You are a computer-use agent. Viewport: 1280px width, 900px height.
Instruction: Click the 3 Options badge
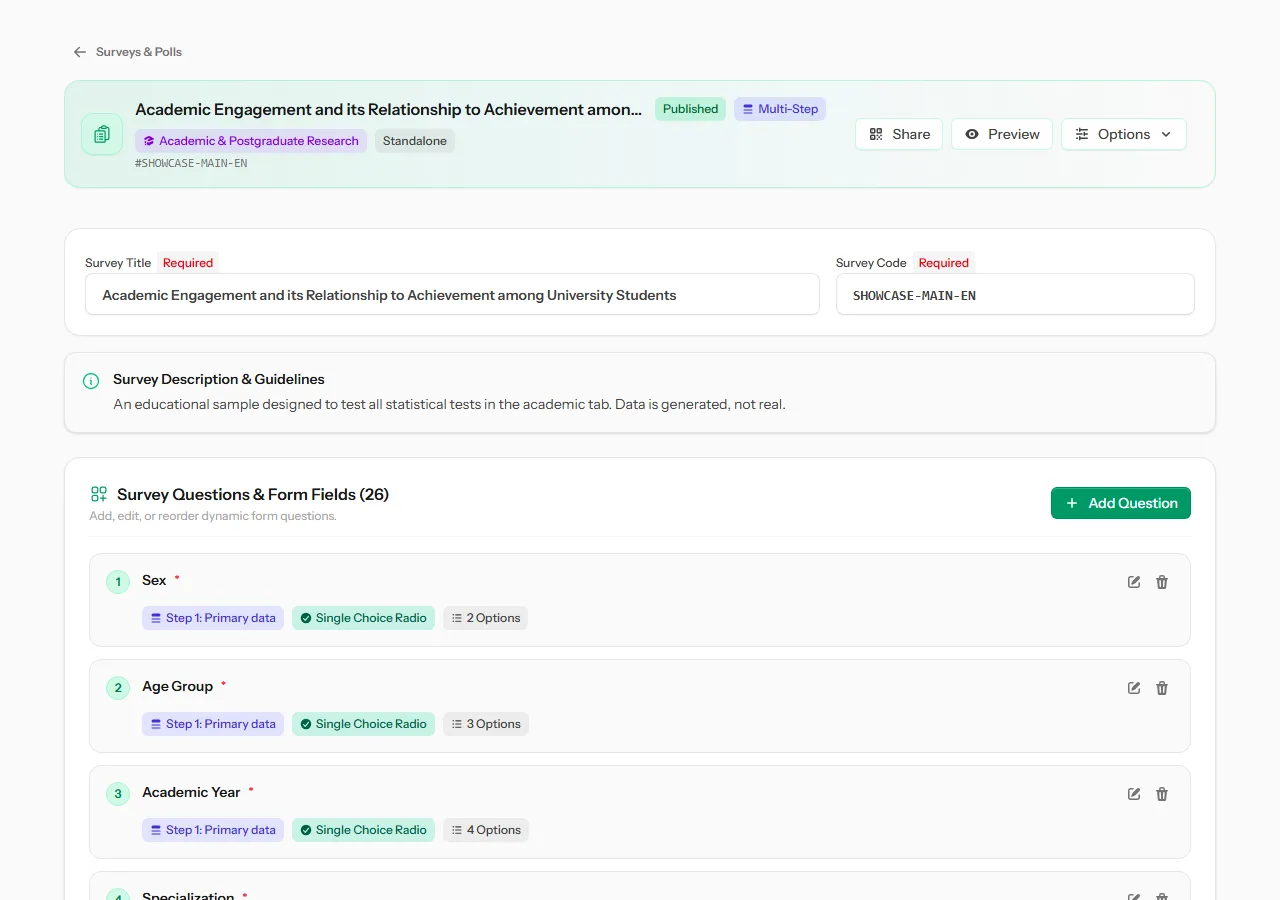pos(486,724)
